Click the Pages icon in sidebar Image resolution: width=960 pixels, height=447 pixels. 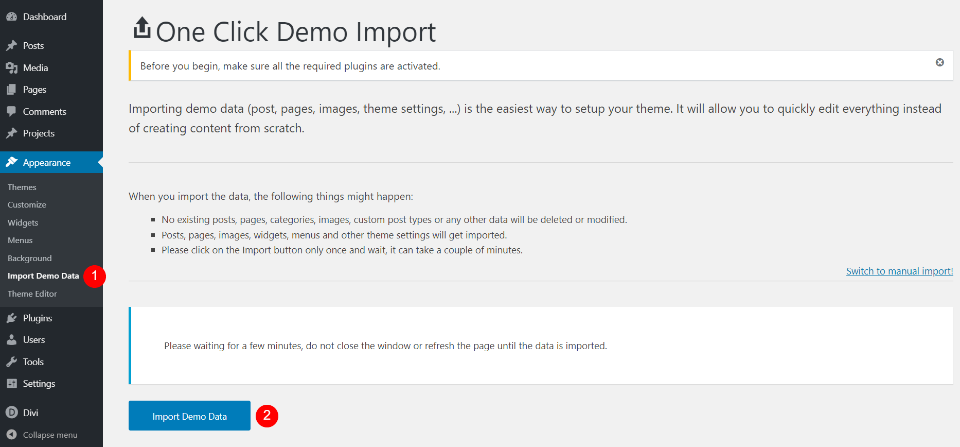pos(11,90)
